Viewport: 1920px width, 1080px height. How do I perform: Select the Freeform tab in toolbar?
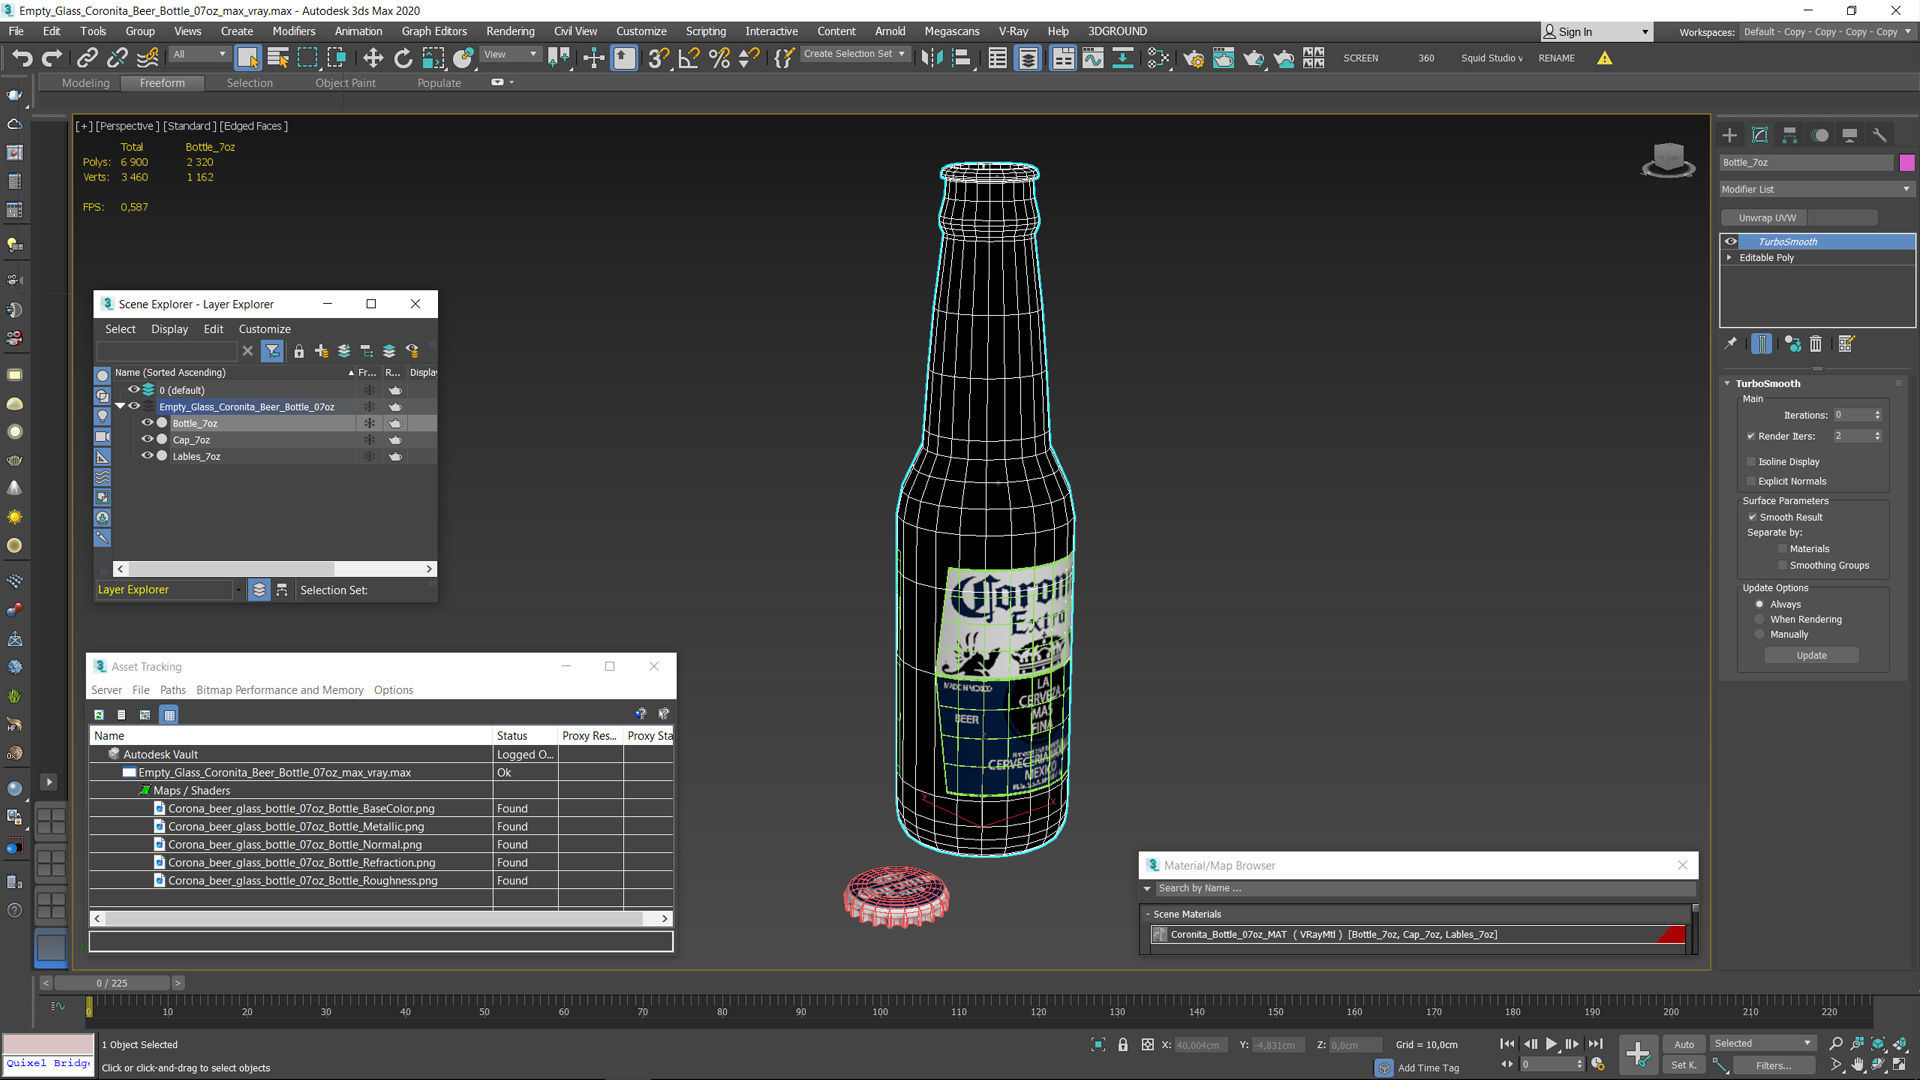click(x=161, y=82)
